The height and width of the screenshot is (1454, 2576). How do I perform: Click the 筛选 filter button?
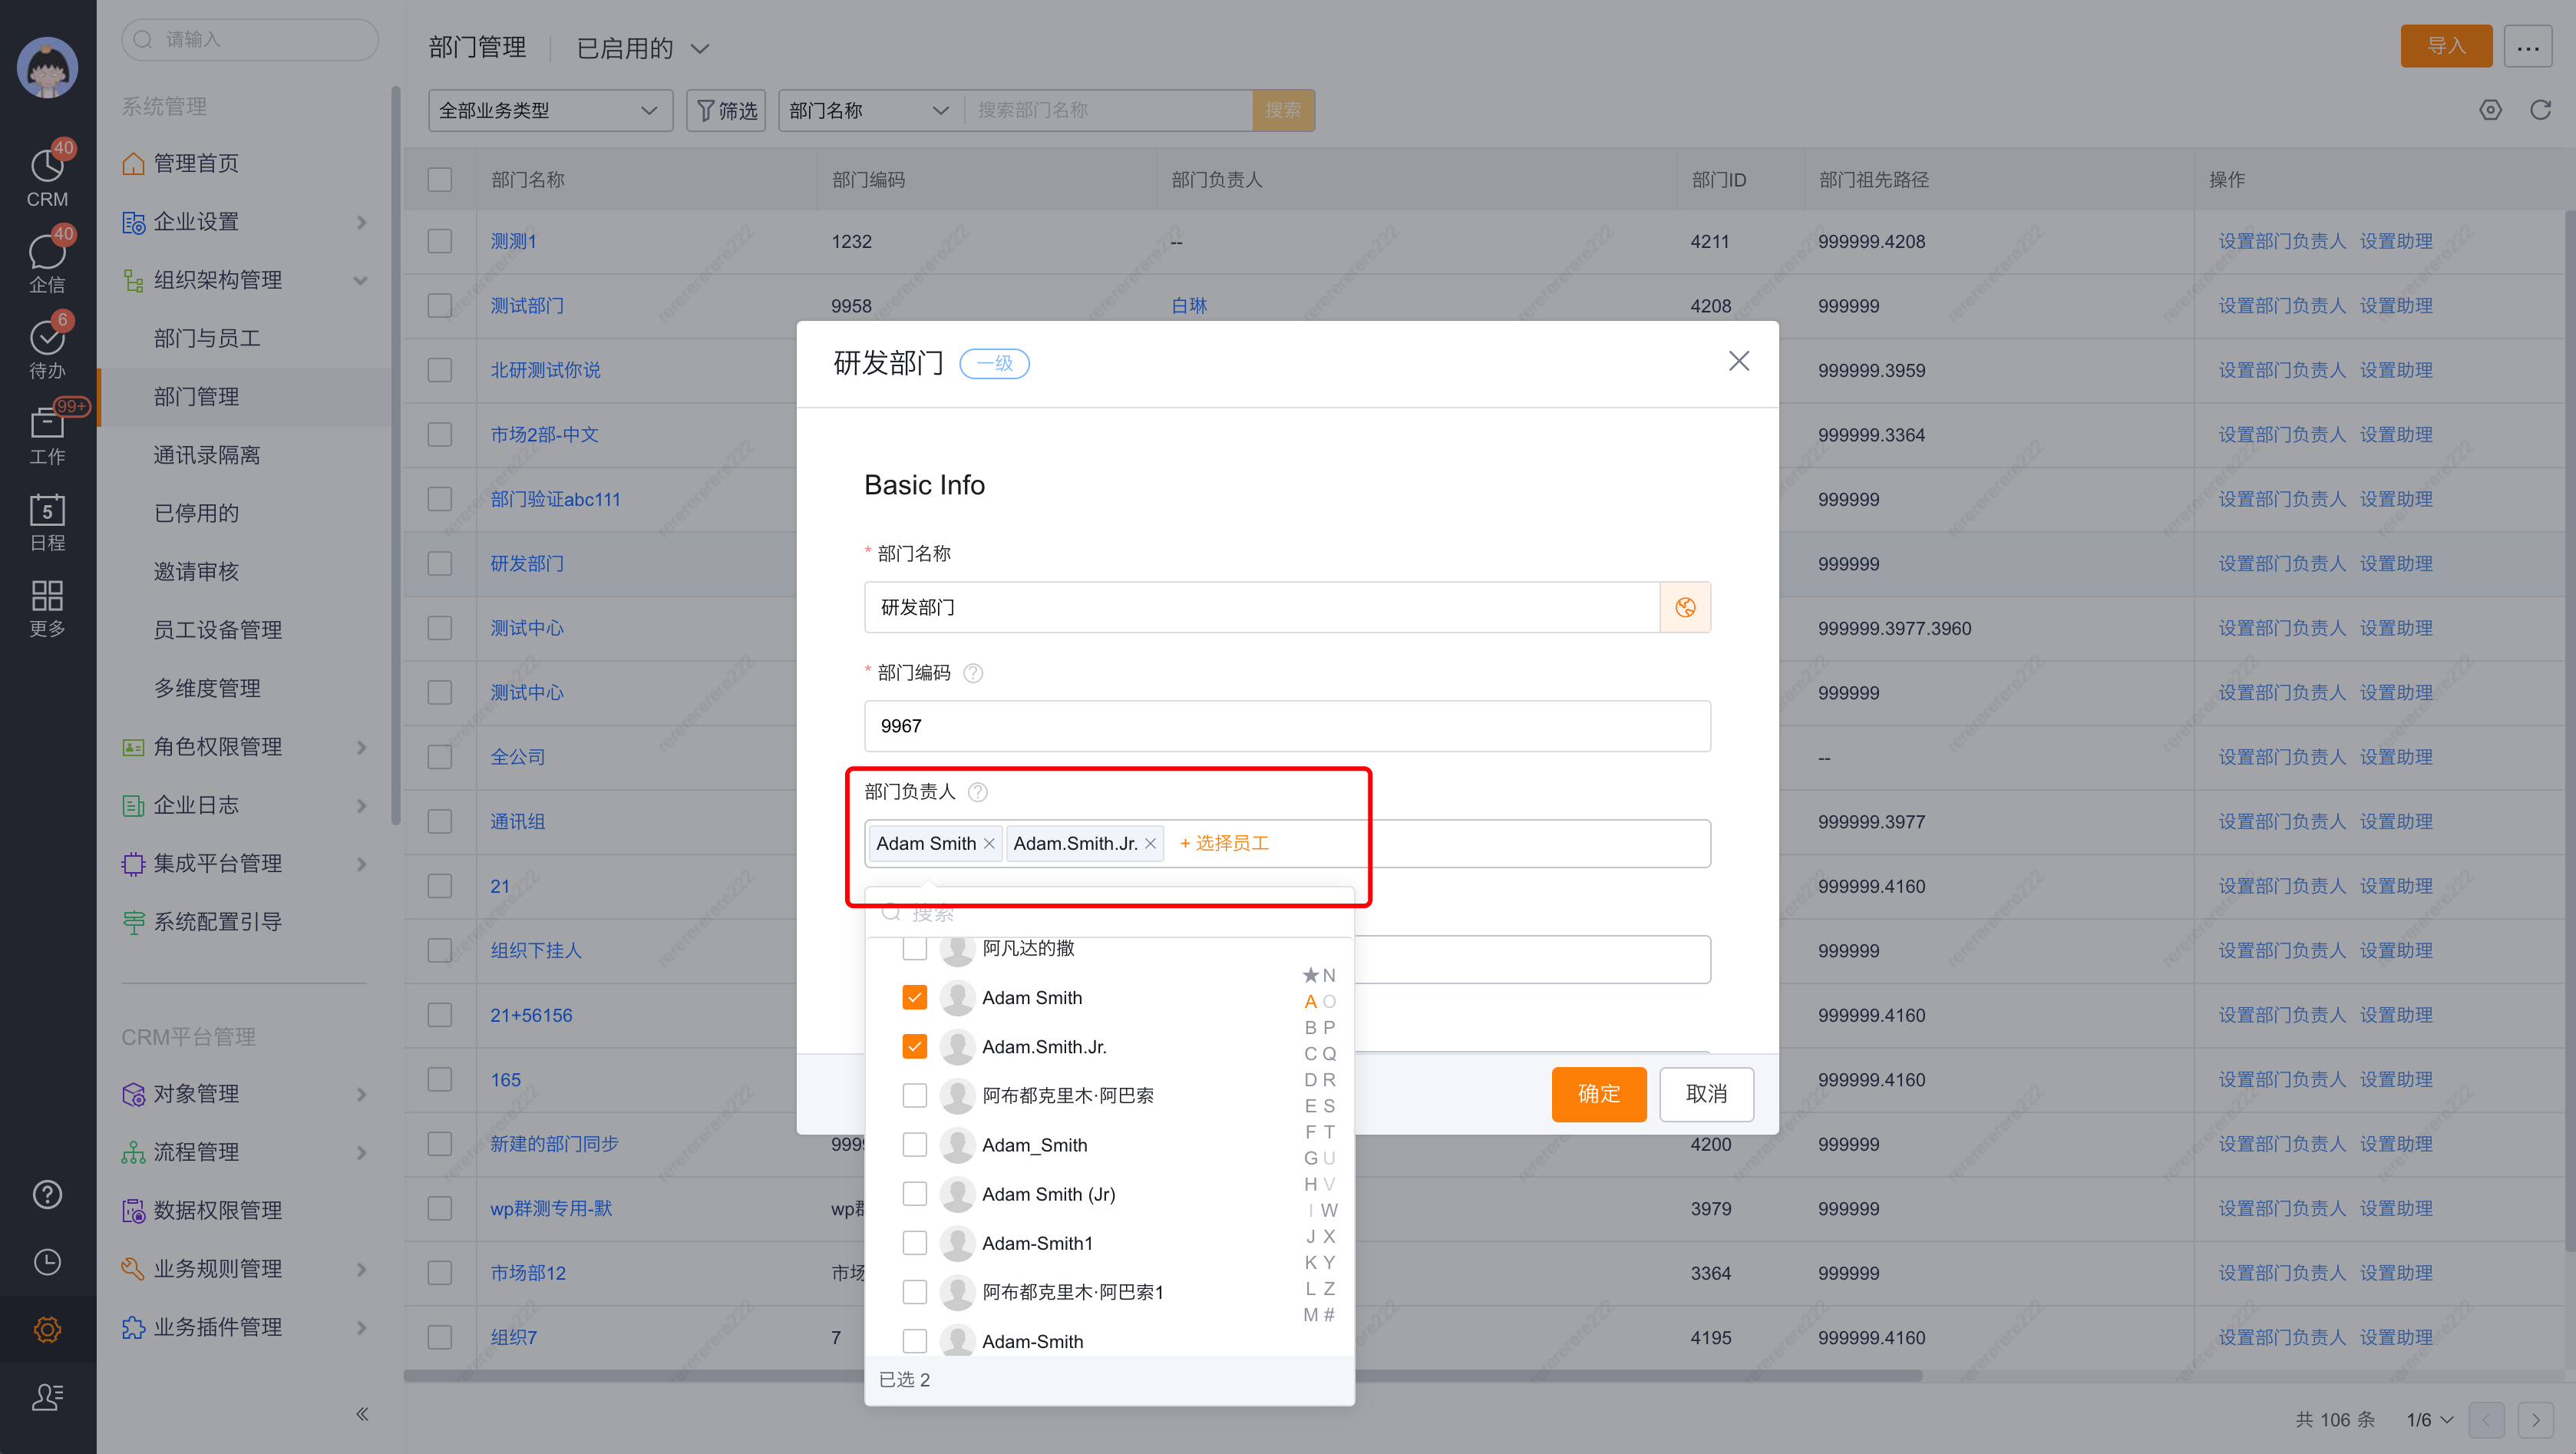click(x=726, y=110)
